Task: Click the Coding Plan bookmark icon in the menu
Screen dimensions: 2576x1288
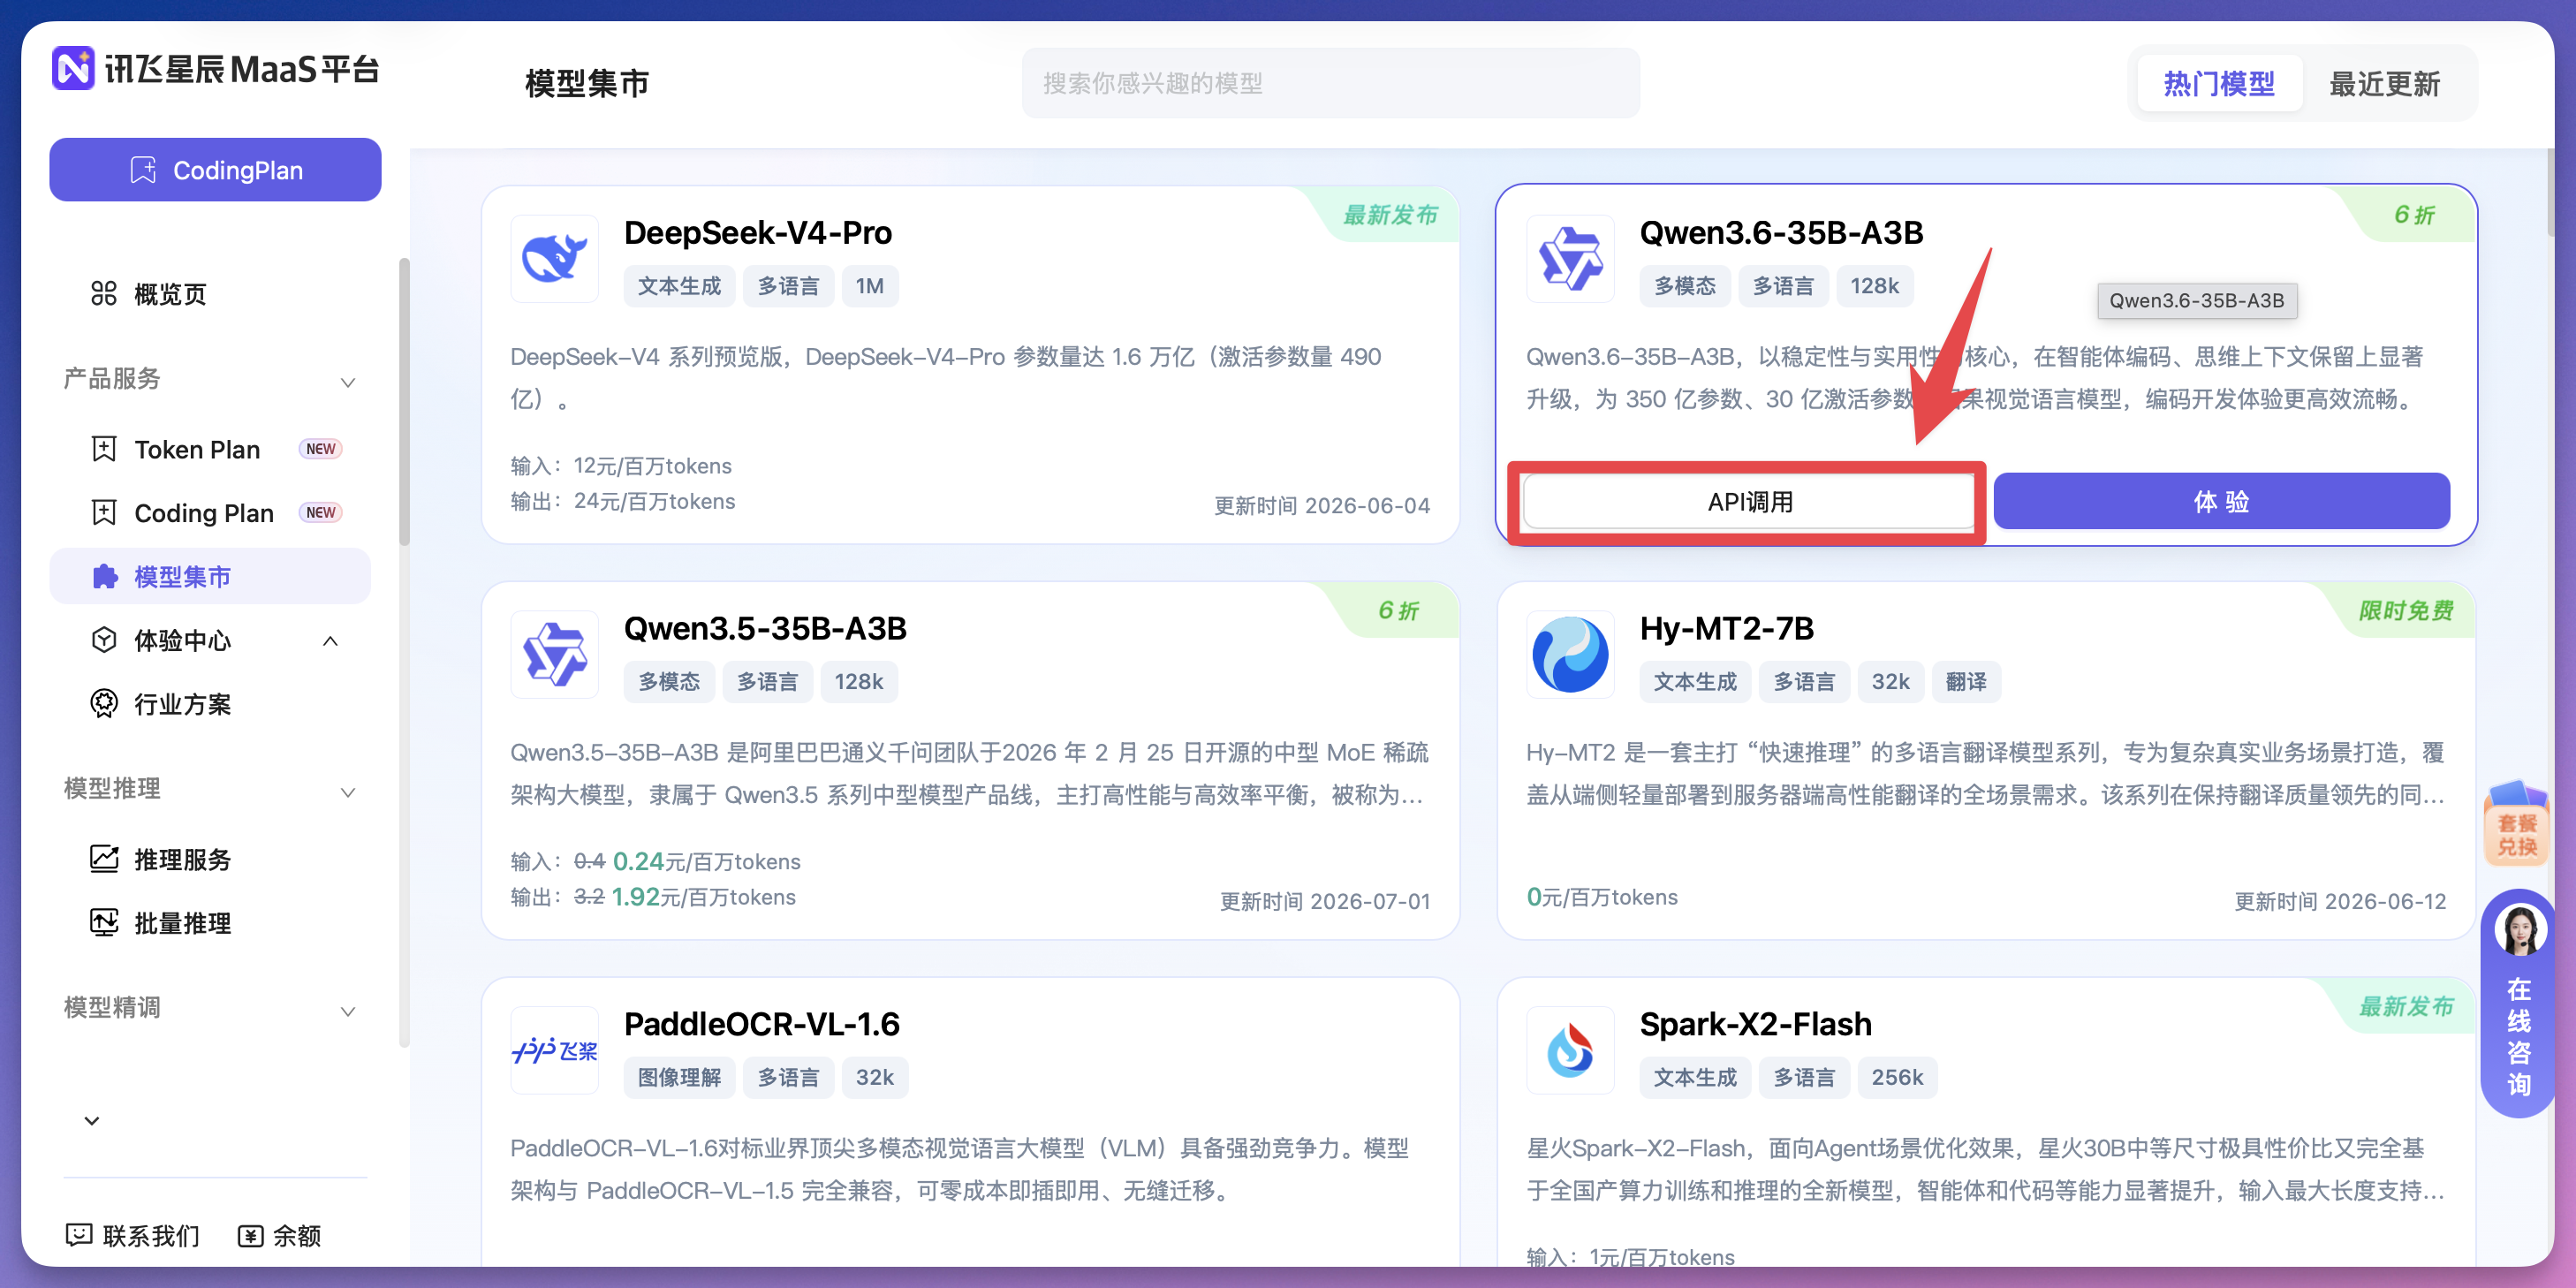Action: (104, 513)
